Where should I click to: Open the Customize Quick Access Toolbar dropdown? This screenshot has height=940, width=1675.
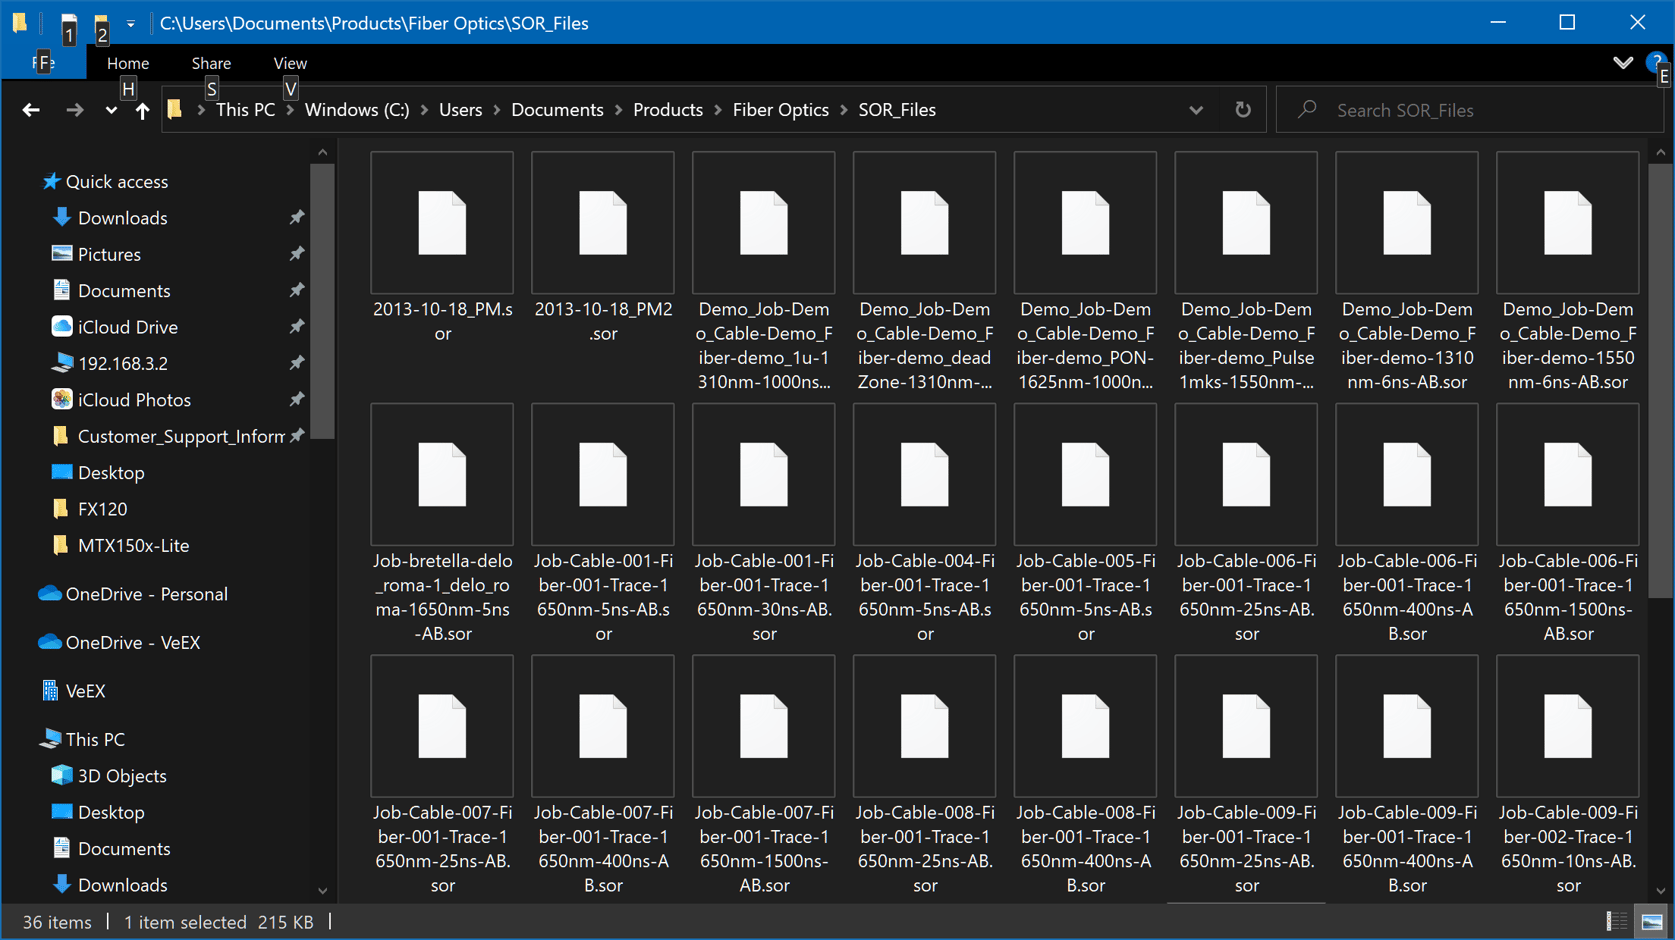point(130,22)
